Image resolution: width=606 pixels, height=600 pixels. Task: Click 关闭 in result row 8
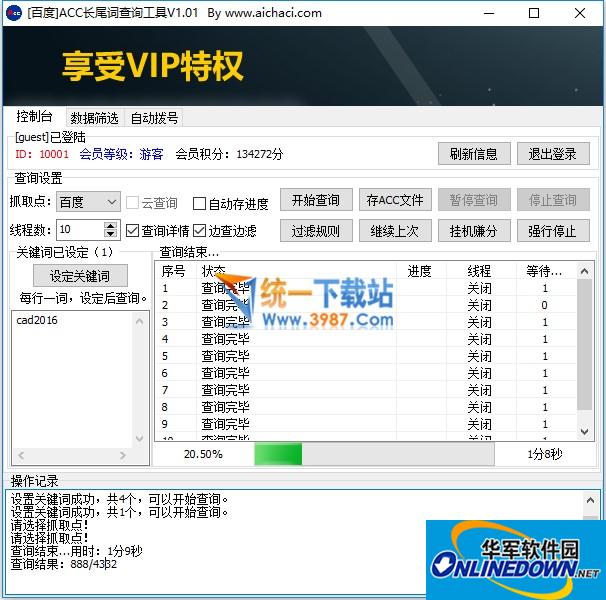[x=480, y=407]
